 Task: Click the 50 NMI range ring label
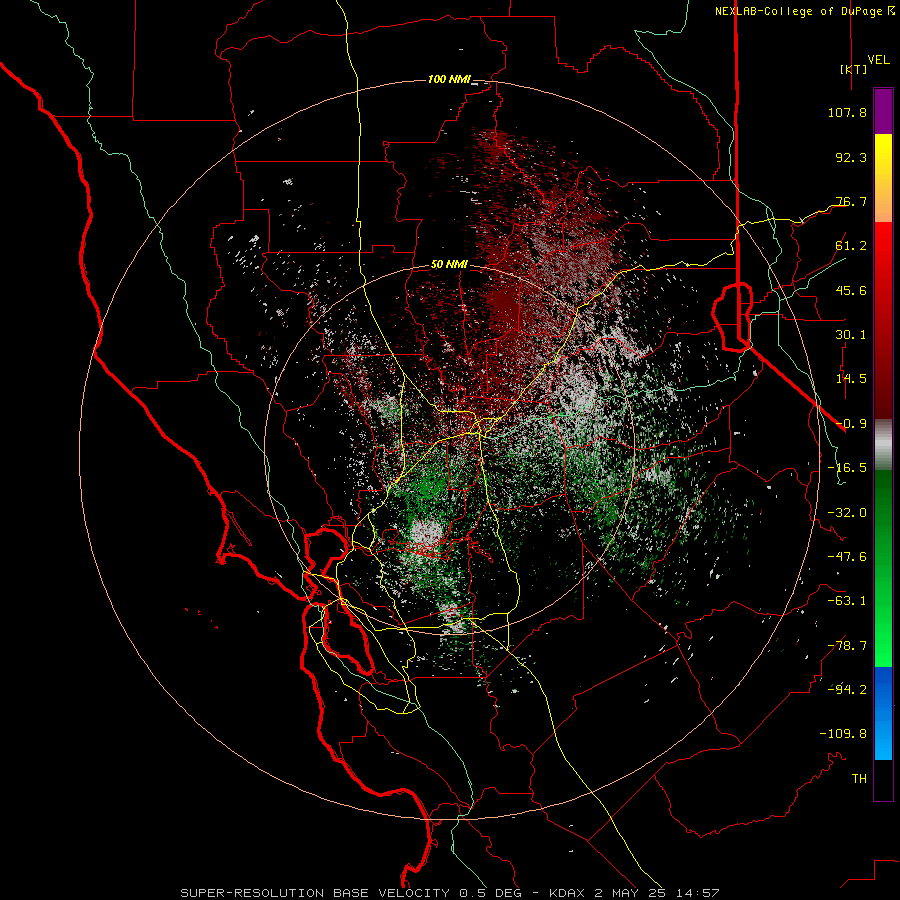pos(449,265)
